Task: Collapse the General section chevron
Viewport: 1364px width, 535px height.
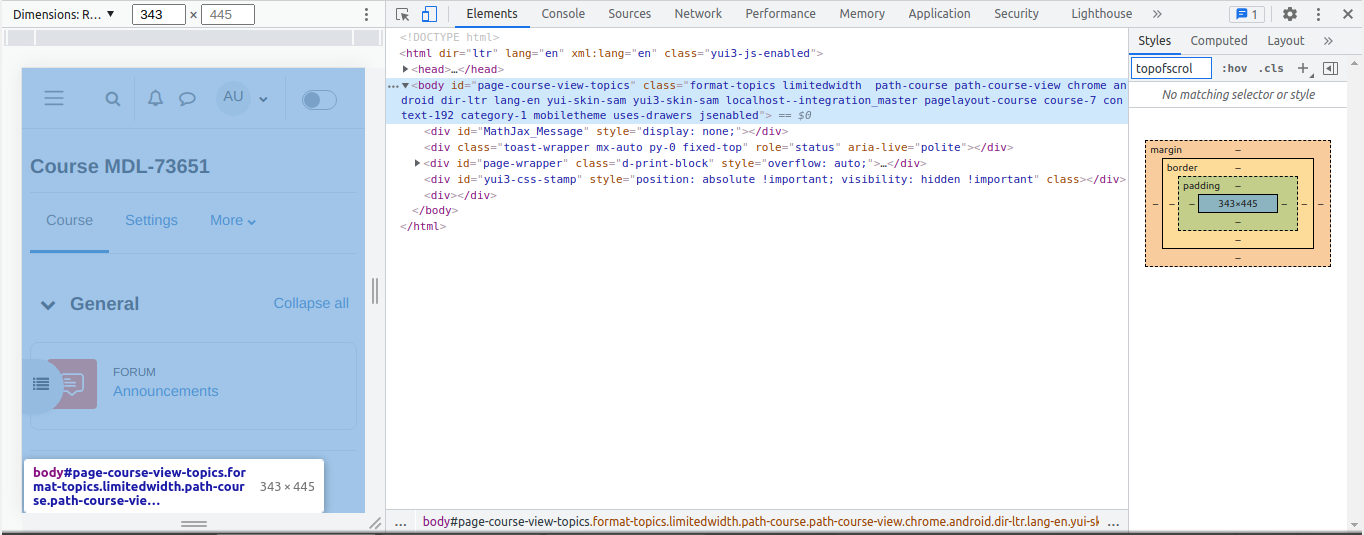Action: (48, 305)
